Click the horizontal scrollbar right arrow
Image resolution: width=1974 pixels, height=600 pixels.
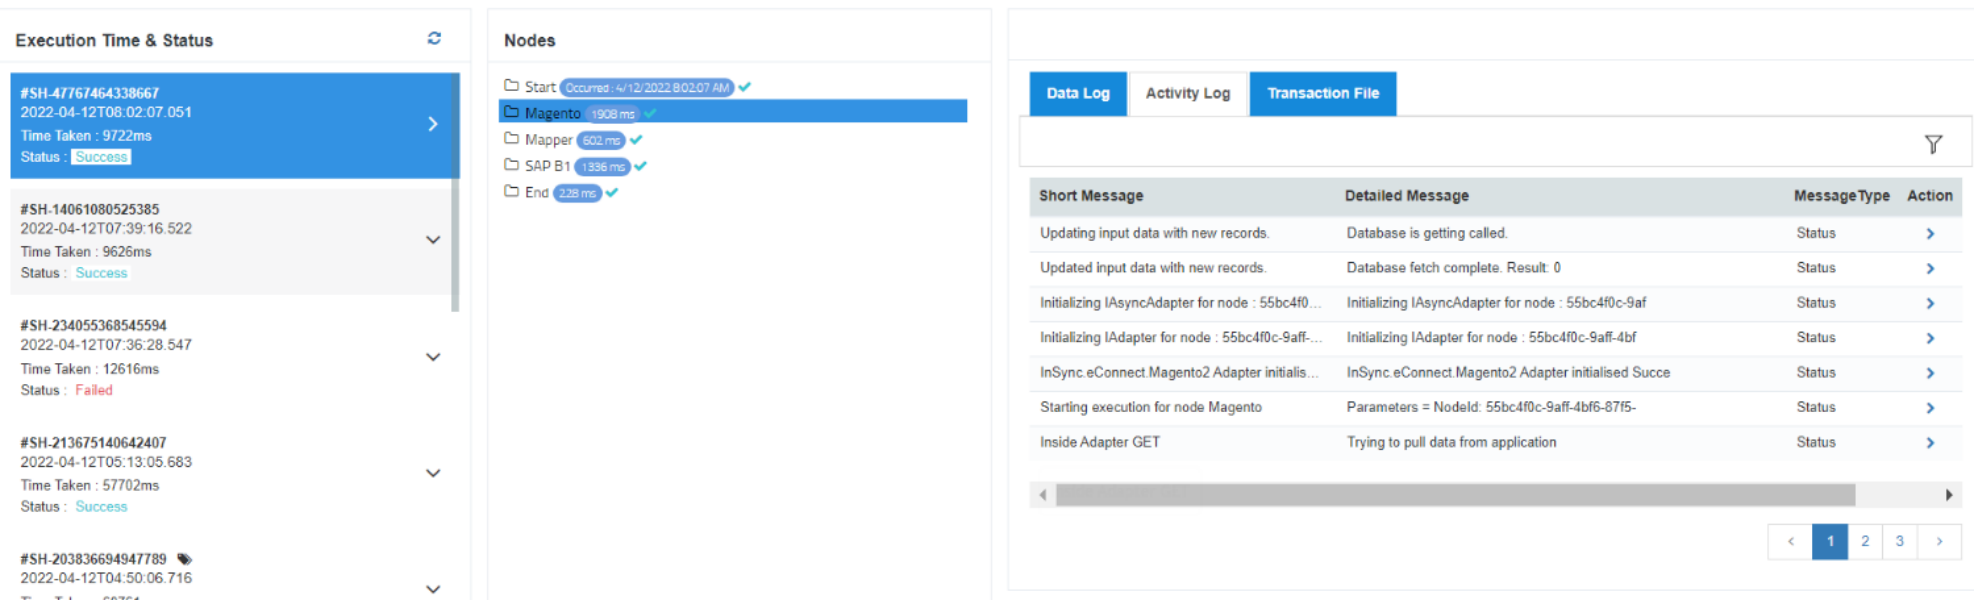(1948, 495)
